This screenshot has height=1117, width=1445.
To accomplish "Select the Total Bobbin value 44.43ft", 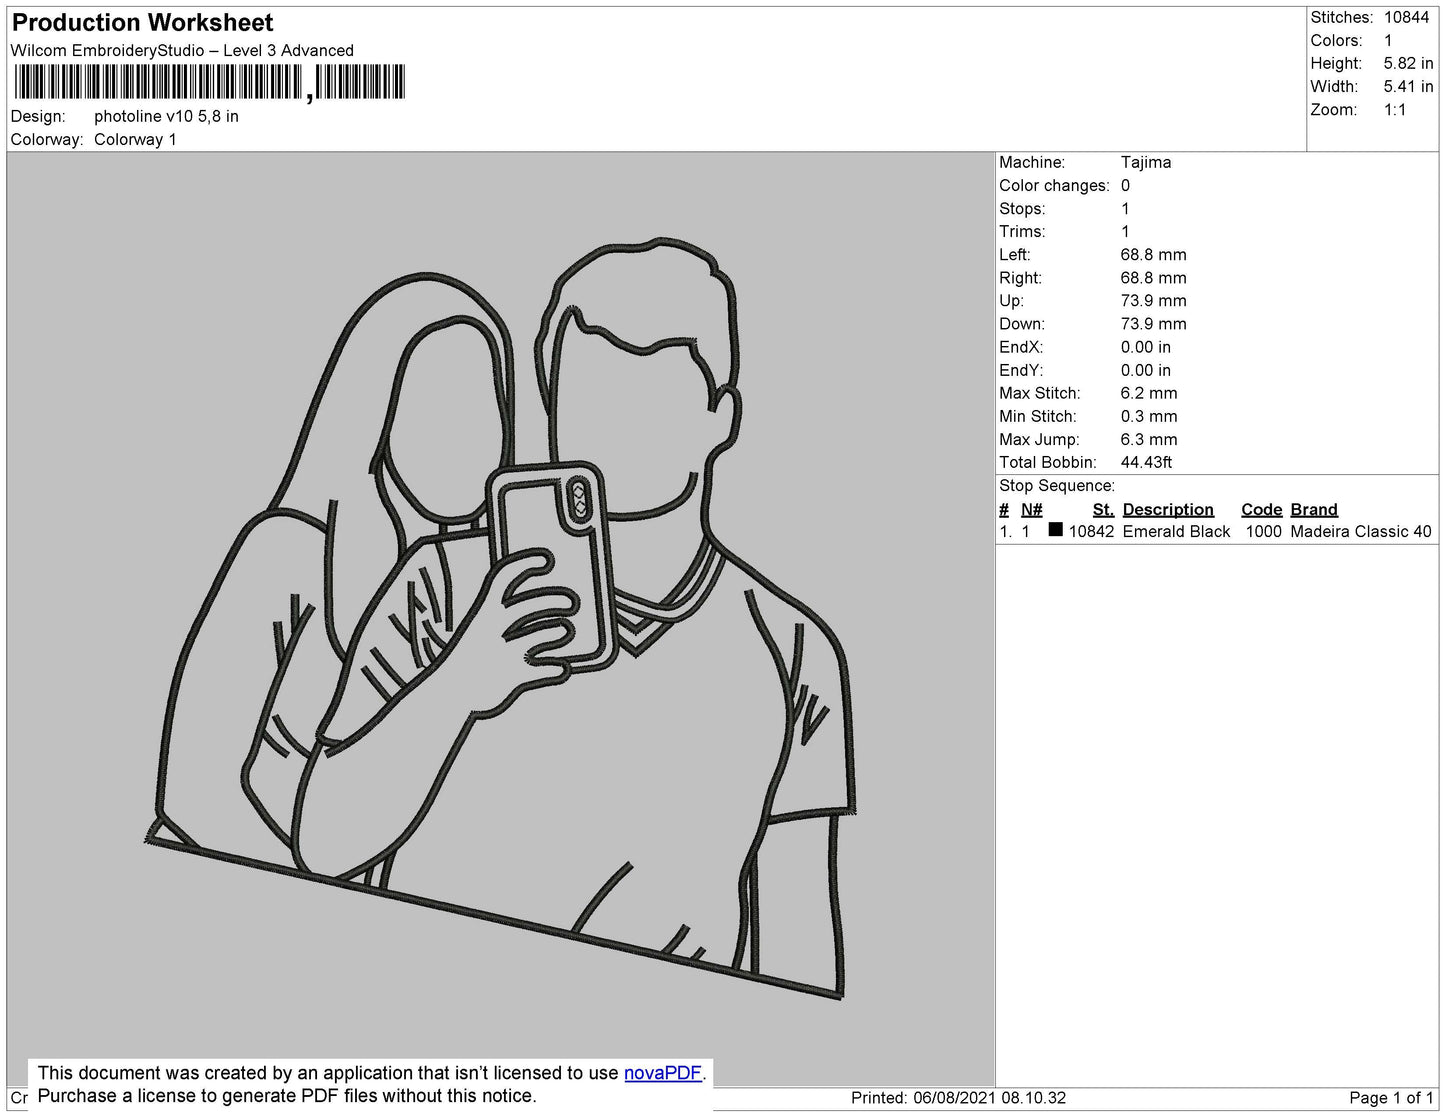I will click(1146, 462).
